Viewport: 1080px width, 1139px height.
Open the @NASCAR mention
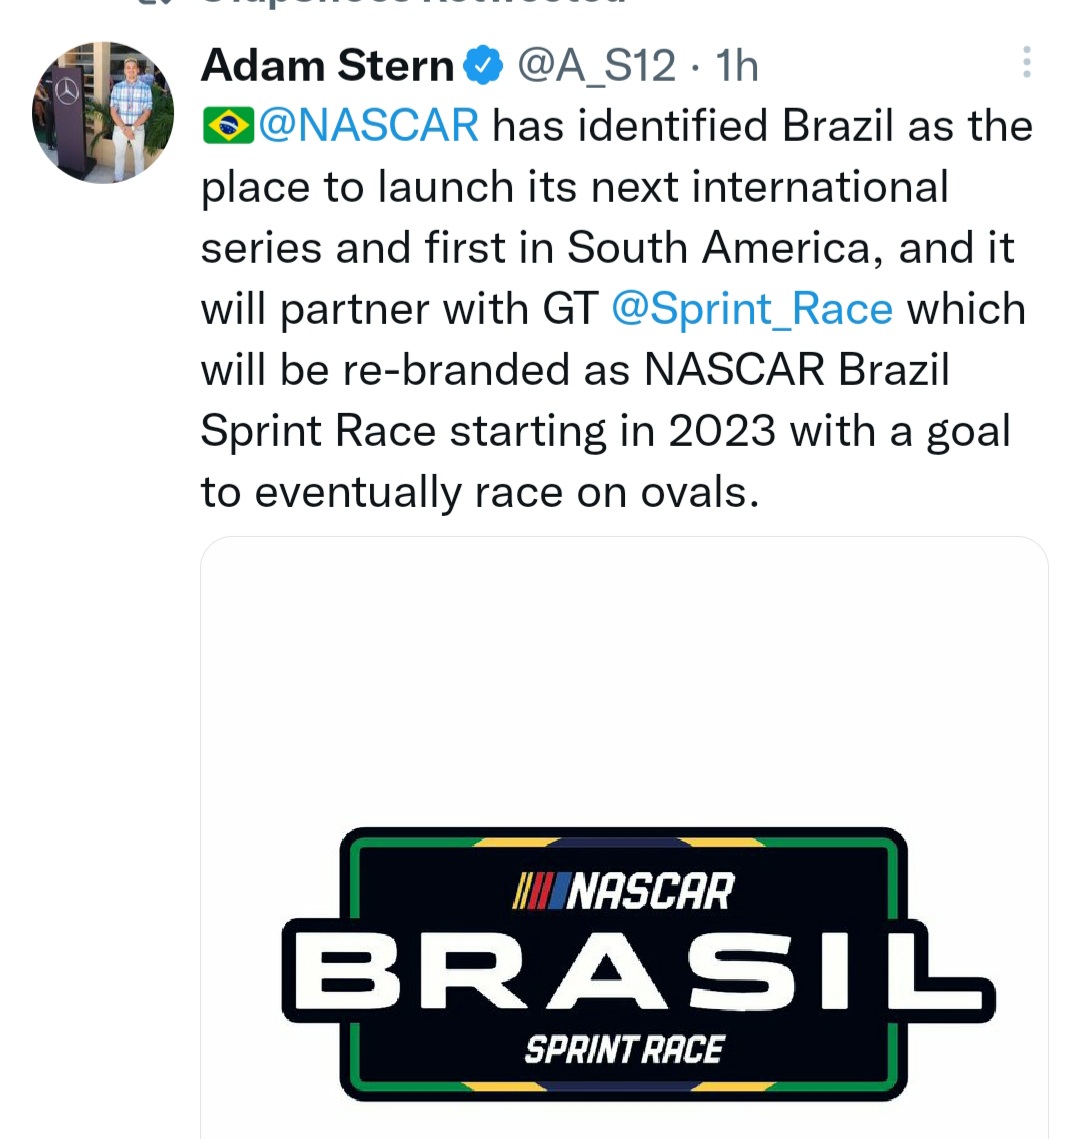[x=369, y=127]
